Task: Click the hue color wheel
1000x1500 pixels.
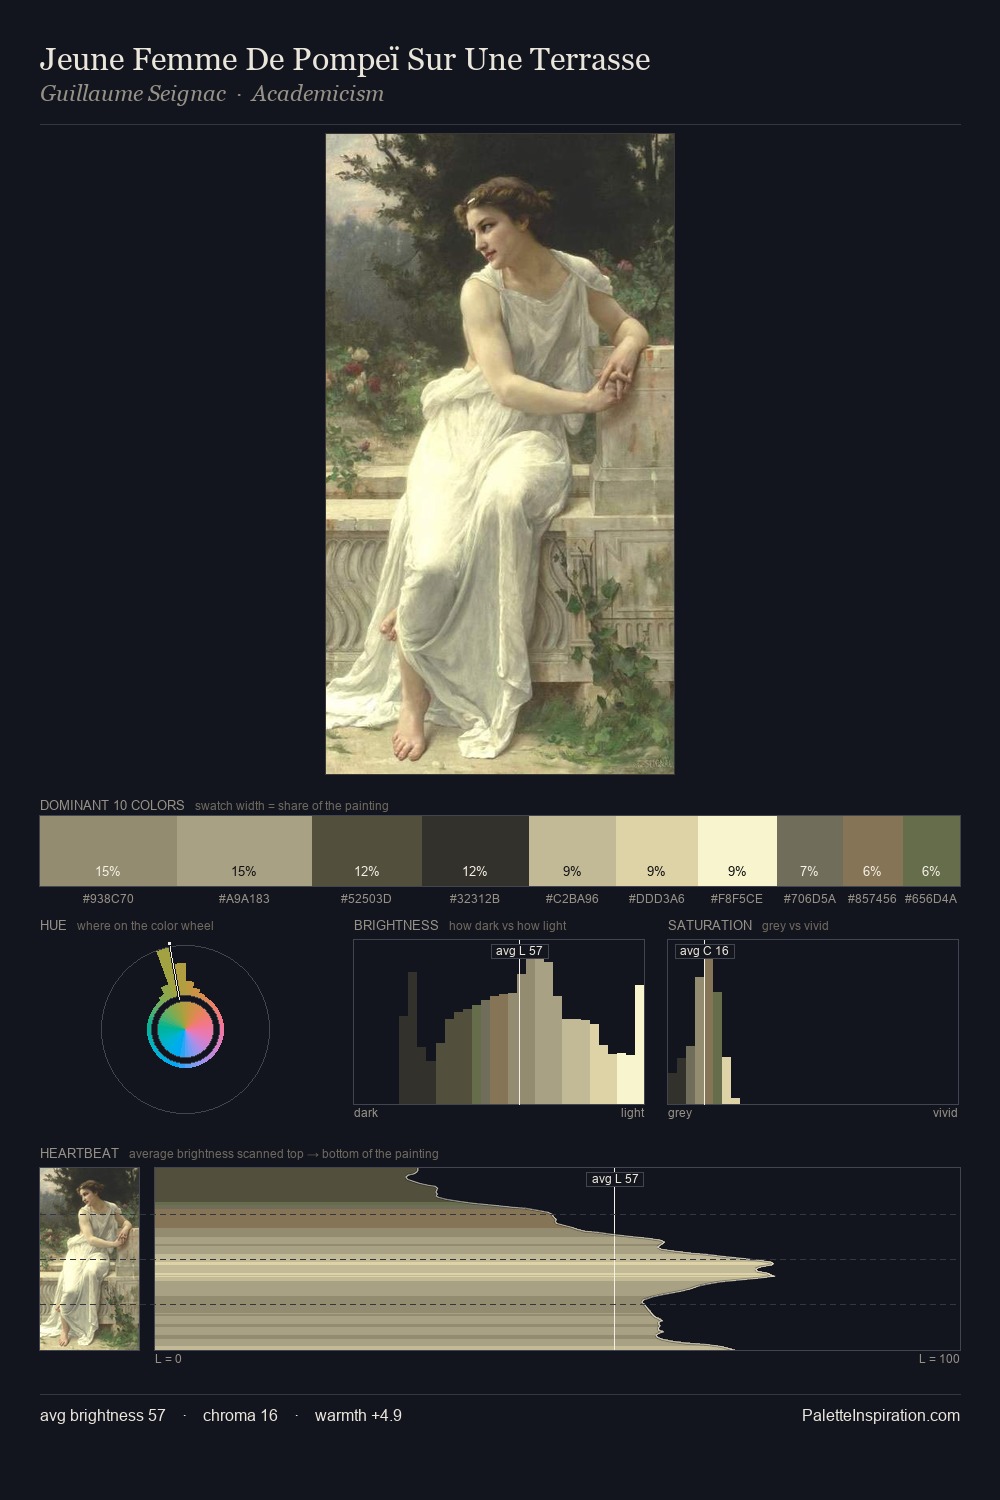Action: (185, 1028)
